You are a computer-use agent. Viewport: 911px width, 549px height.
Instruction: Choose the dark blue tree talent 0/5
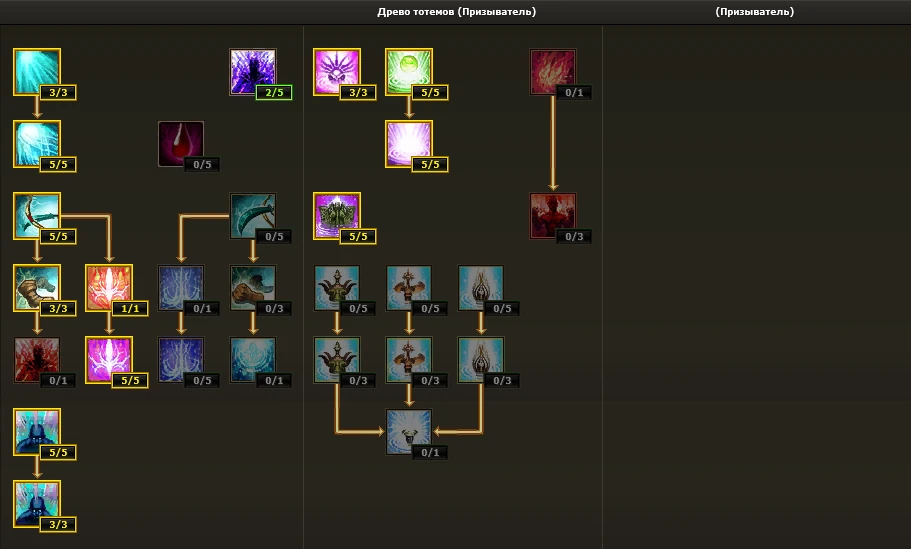tap(181, 360)
